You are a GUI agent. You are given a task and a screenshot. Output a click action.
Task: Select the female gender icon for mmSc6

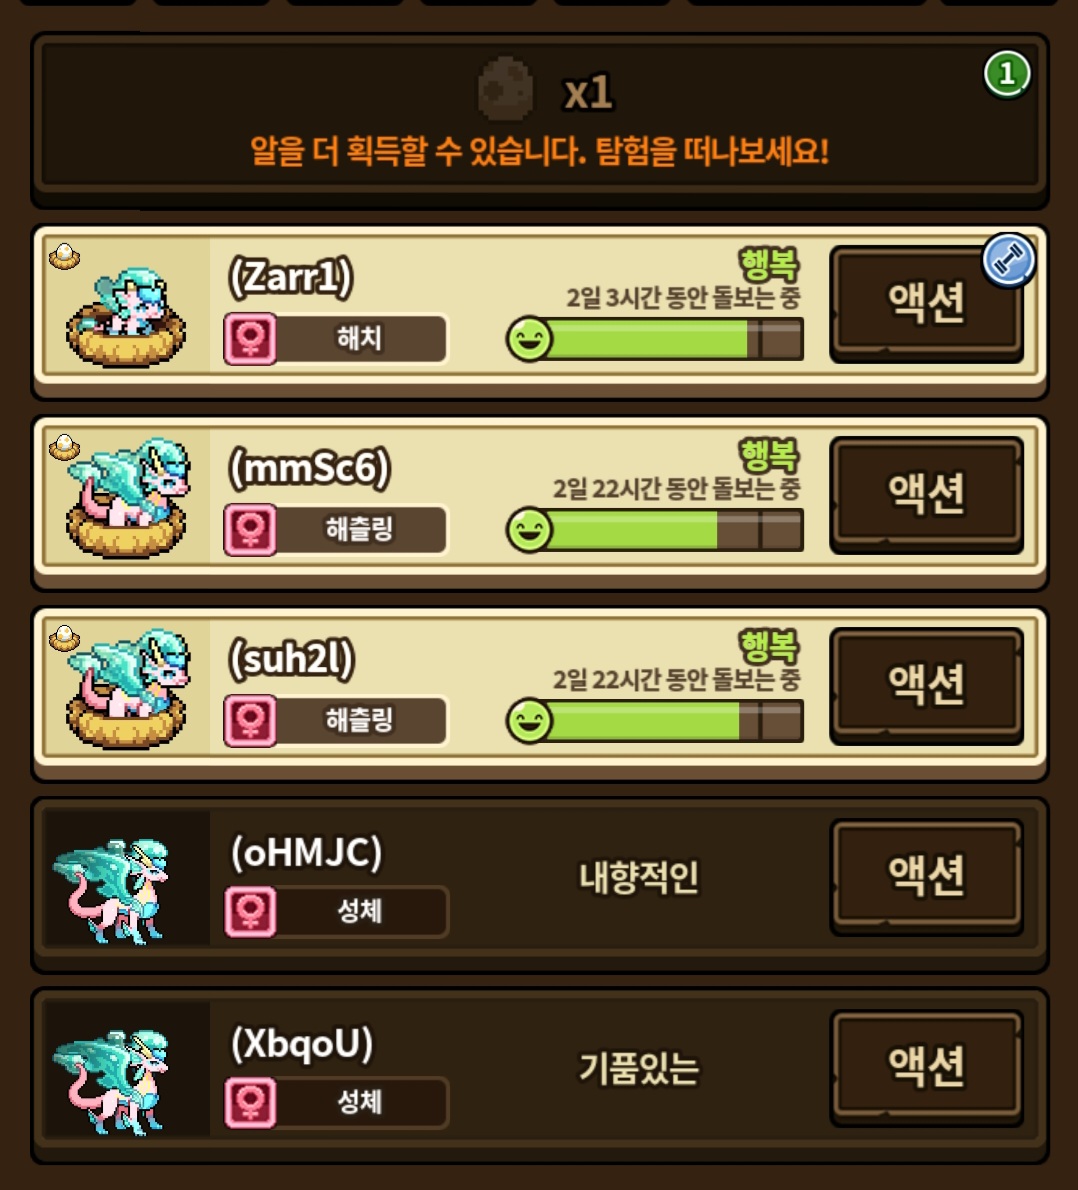[x=251, y=530]
